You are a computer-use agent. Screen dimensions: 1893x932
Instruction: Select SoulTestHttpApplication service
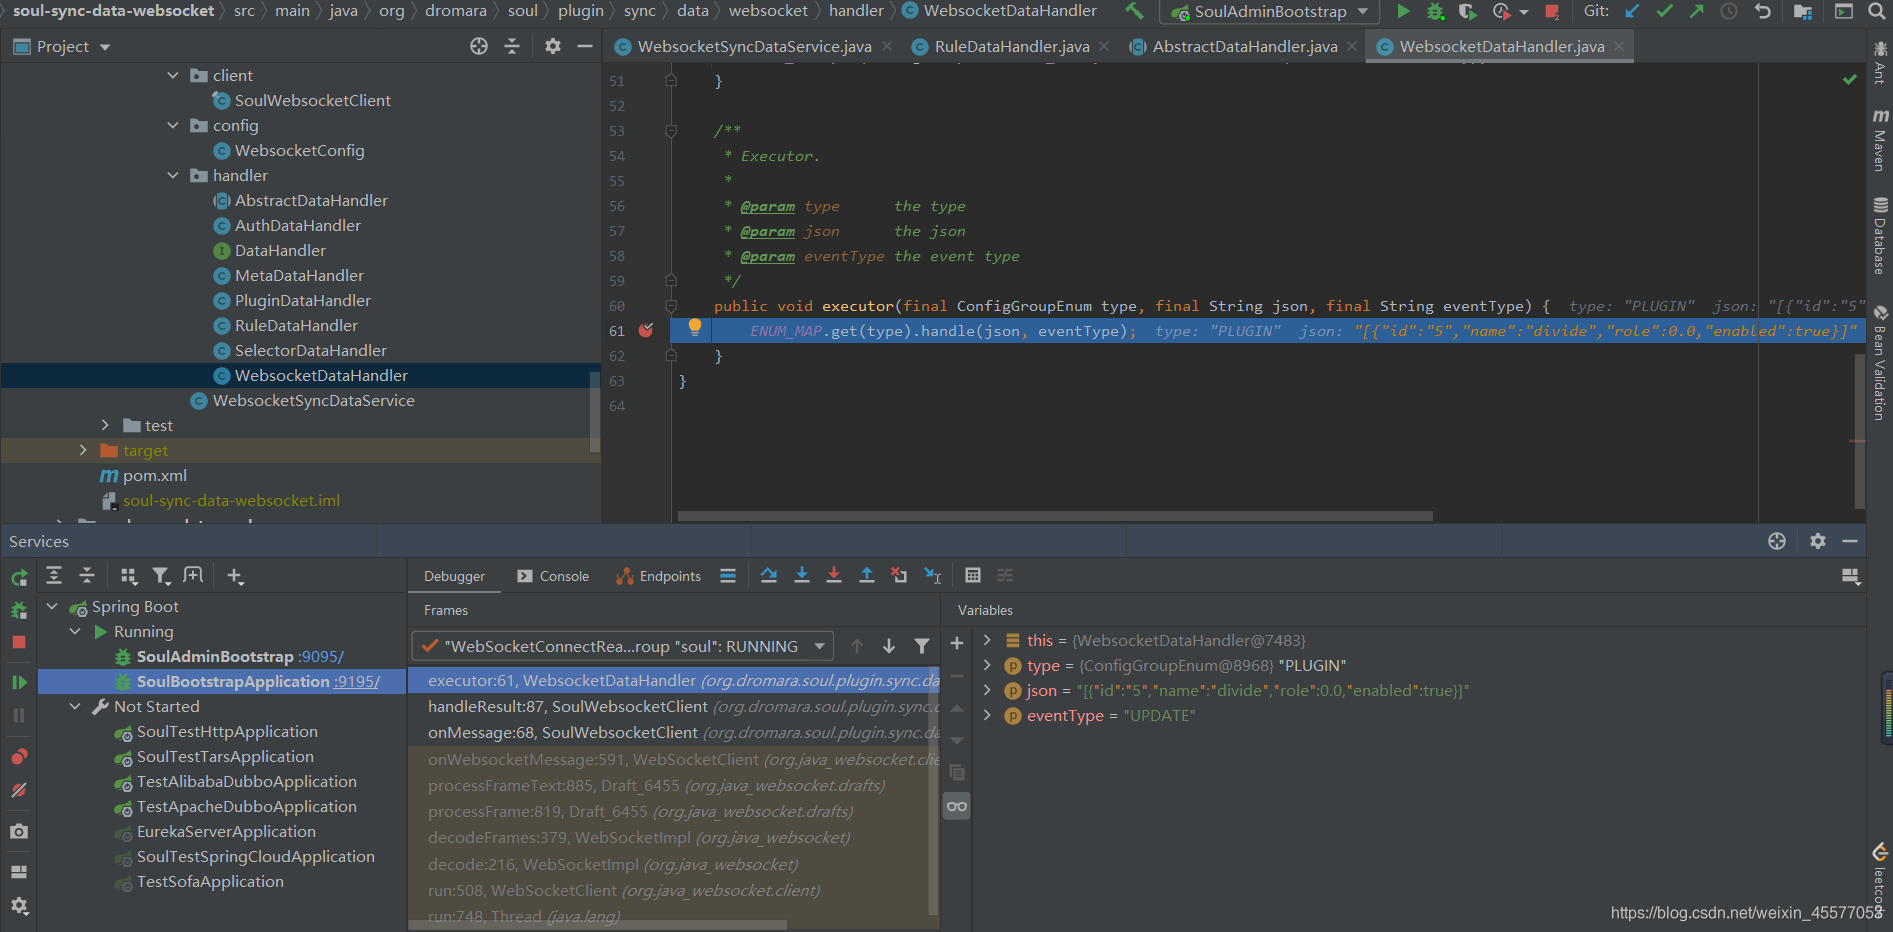coord(227,732)
